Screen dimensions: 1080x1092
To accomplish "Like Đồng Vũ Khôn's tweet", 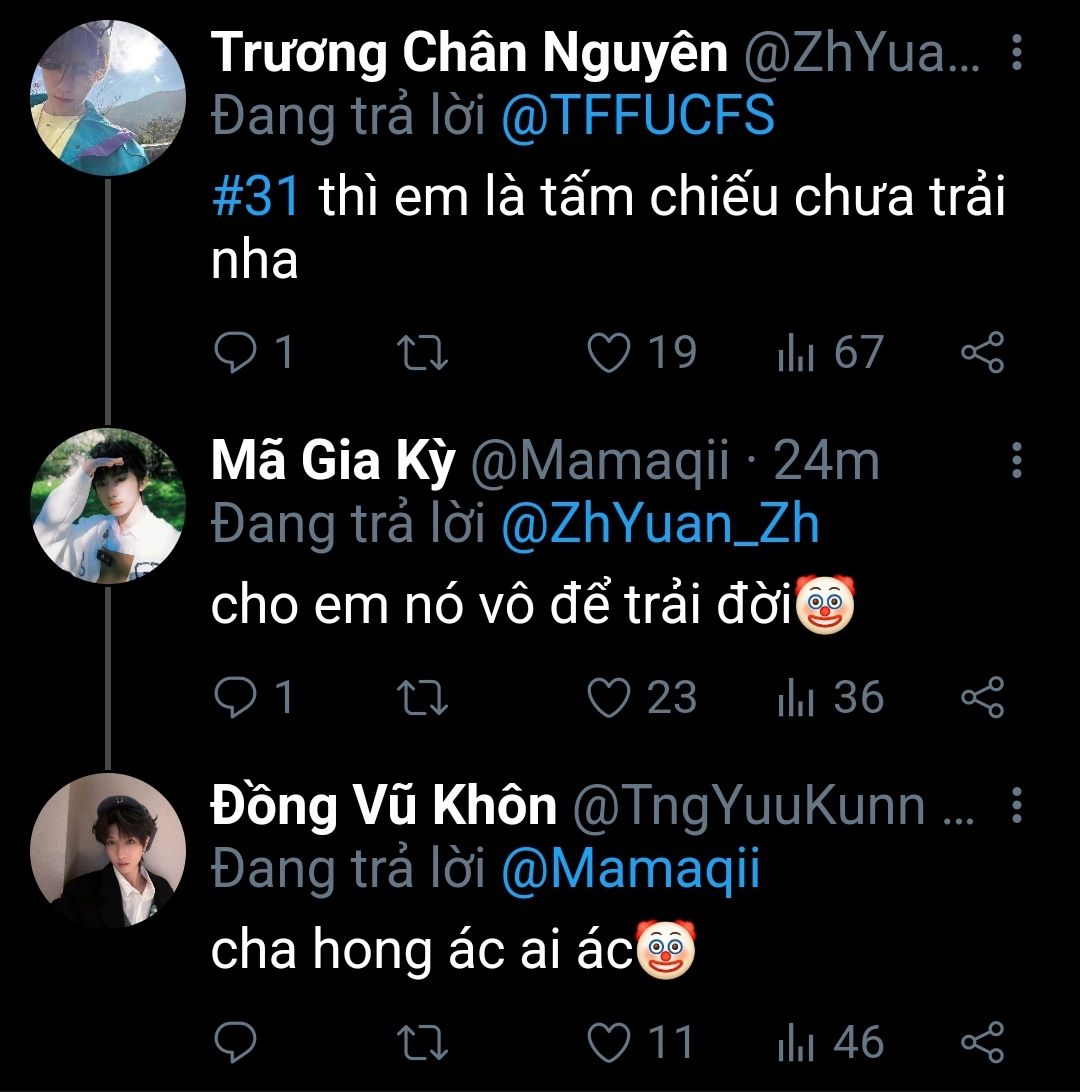I will click(x=607, y=1043).
